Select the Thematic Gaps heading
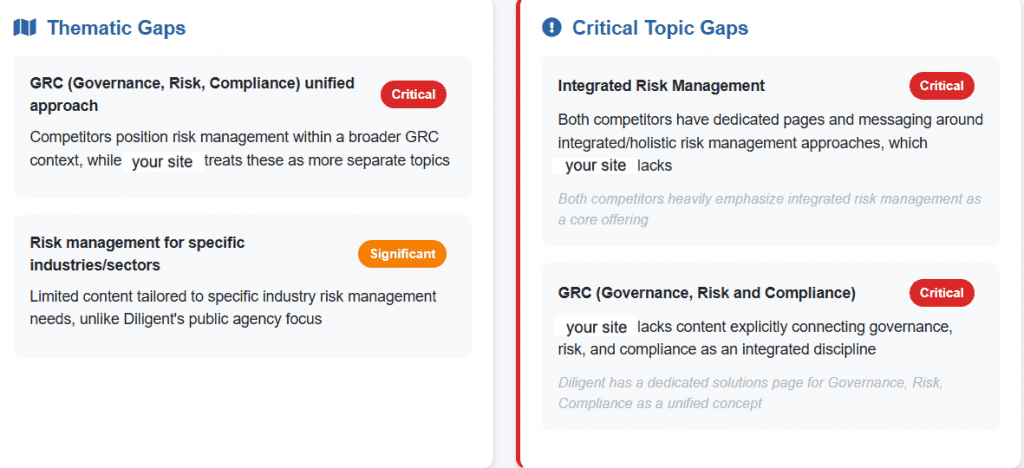This screenshot has width=1024, height=468. point(116,28)
